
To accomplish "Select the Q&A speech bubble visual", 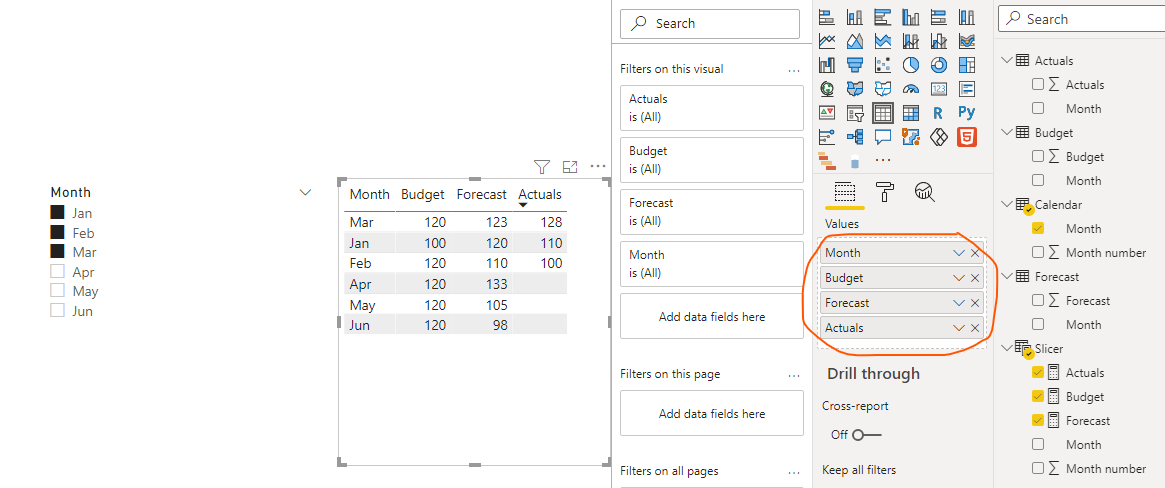I will click(x=883, y=137).
